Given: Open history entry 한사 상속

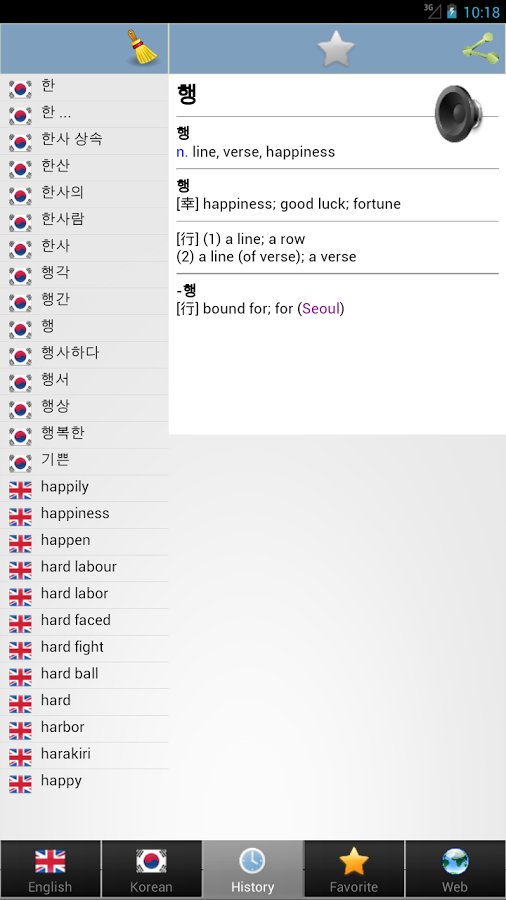Looking at the screenshot, I should 84,139.
